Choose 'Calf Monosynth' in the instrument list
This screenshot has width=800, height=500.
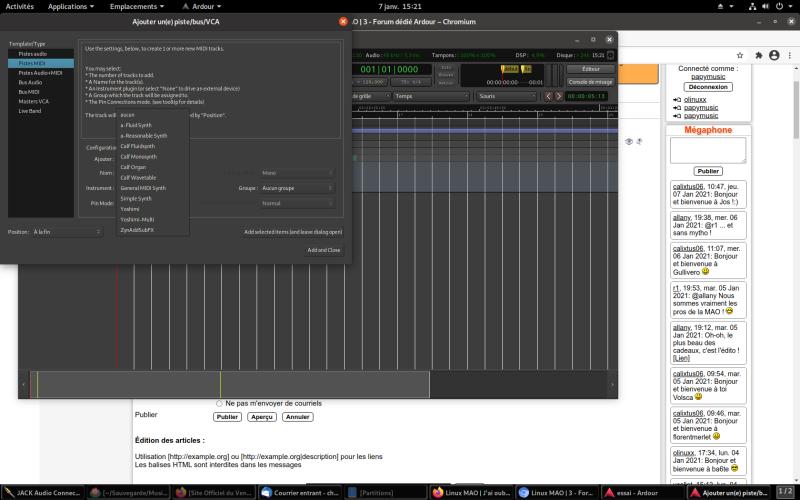coord(153,157)
